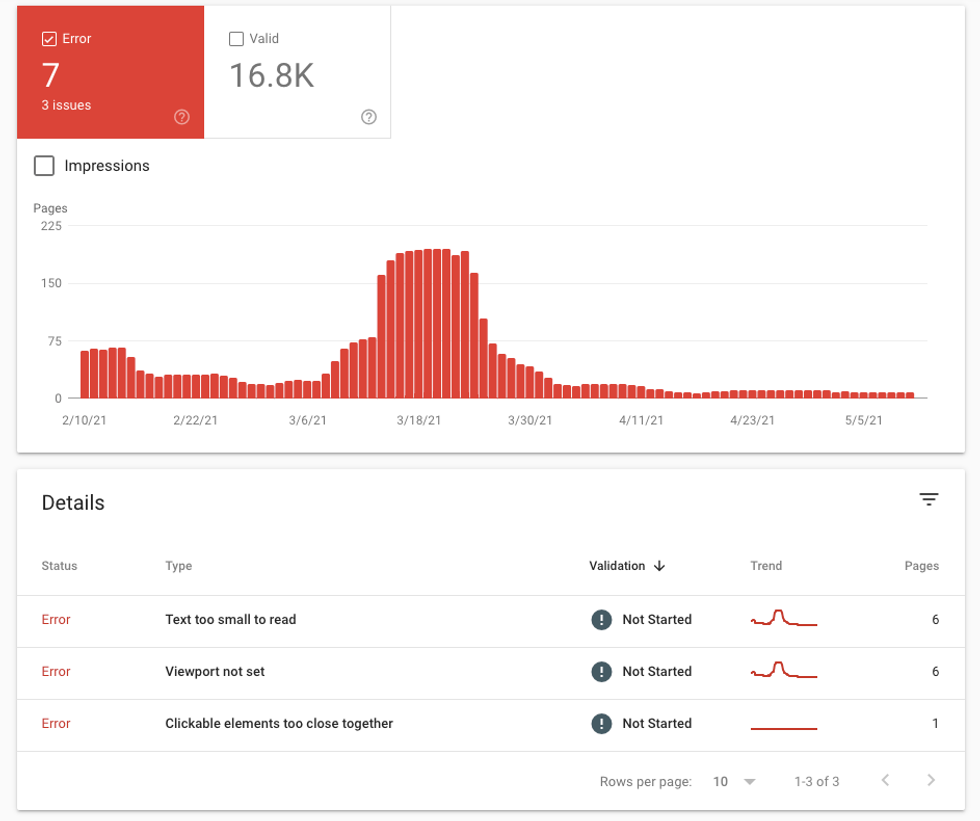The image size is (980, 821).
Task: Click trend sparkline for Text too small
Action: click(x=784, y=619)
